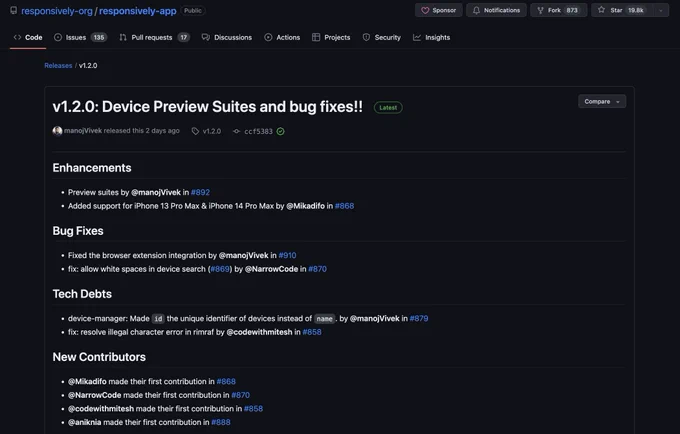Open the Security tab
Screen dimensions: 680x434
coord(382,37)
